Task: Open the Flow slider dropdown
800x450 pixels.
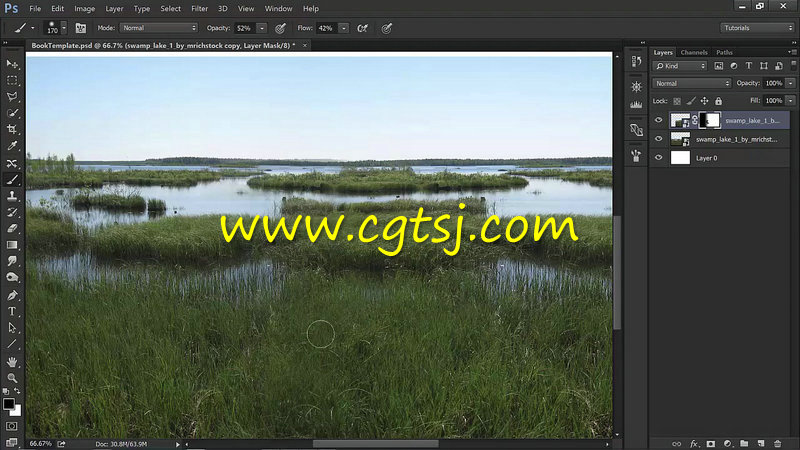Action: tap(344, 28)
